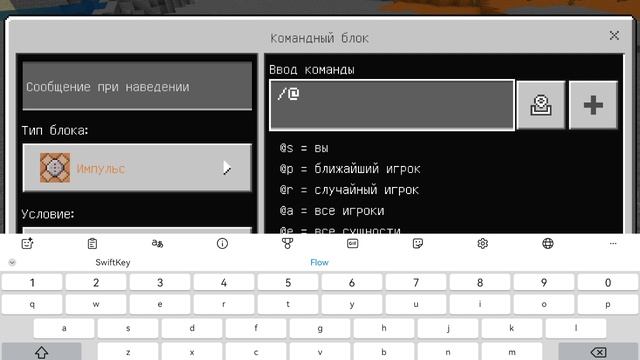Open SwiftKey settings gear icon
Image resolution: width=640 pixels, height=360 pixels.
(482, 244)
